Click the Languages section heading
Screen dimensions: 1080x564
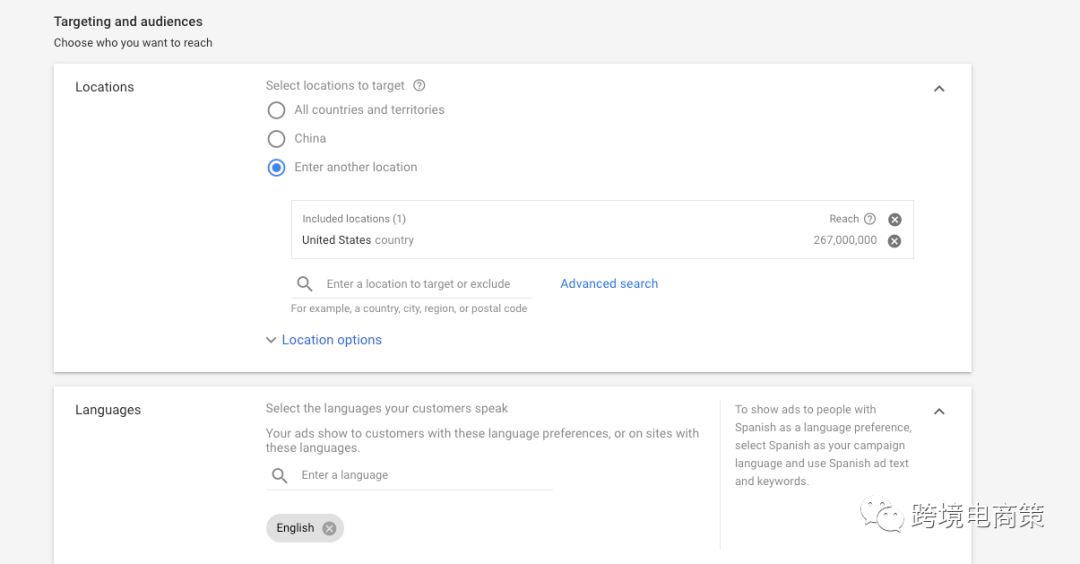pos(108,410)
